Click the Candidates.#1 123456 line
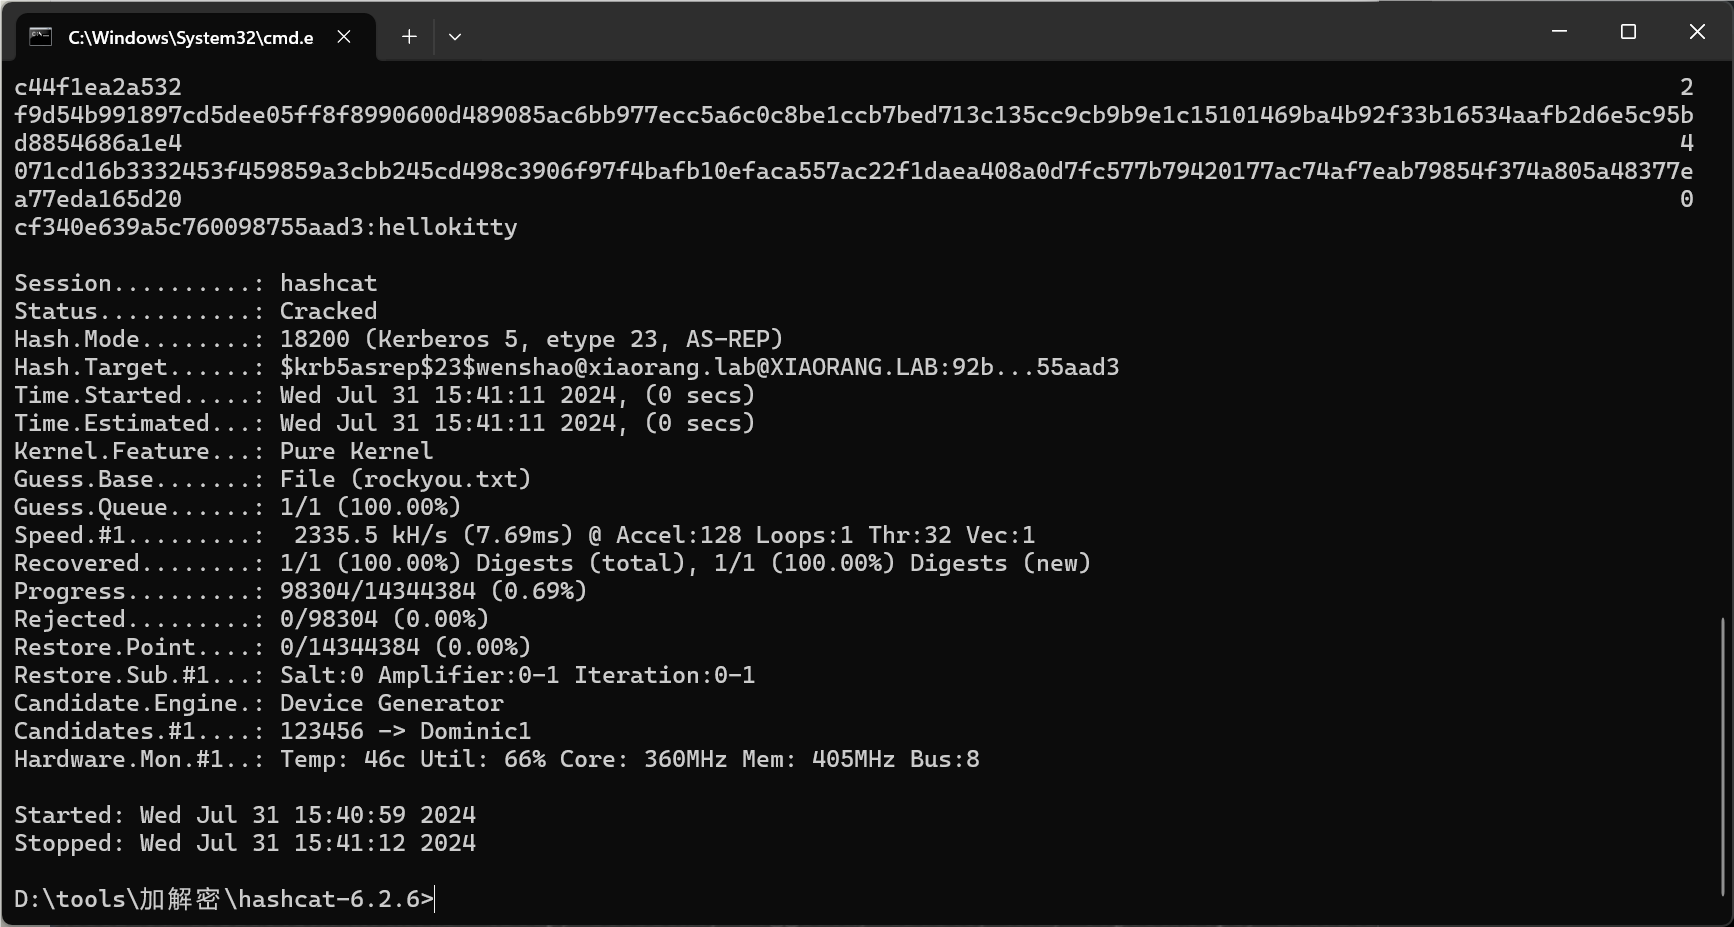Viewport: 1734px width, 927px height. 273,732
